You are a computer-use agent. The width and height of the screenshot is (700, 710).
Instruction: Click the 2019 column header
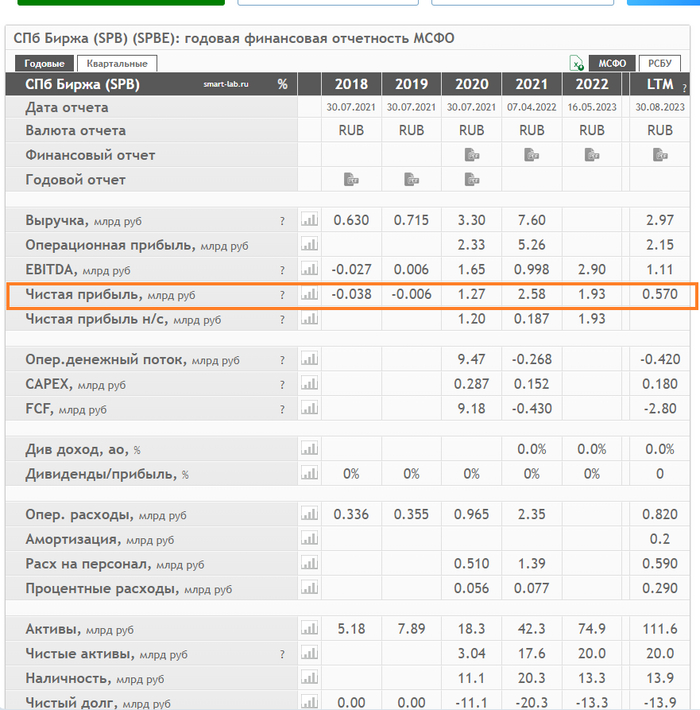pos(412,84)
